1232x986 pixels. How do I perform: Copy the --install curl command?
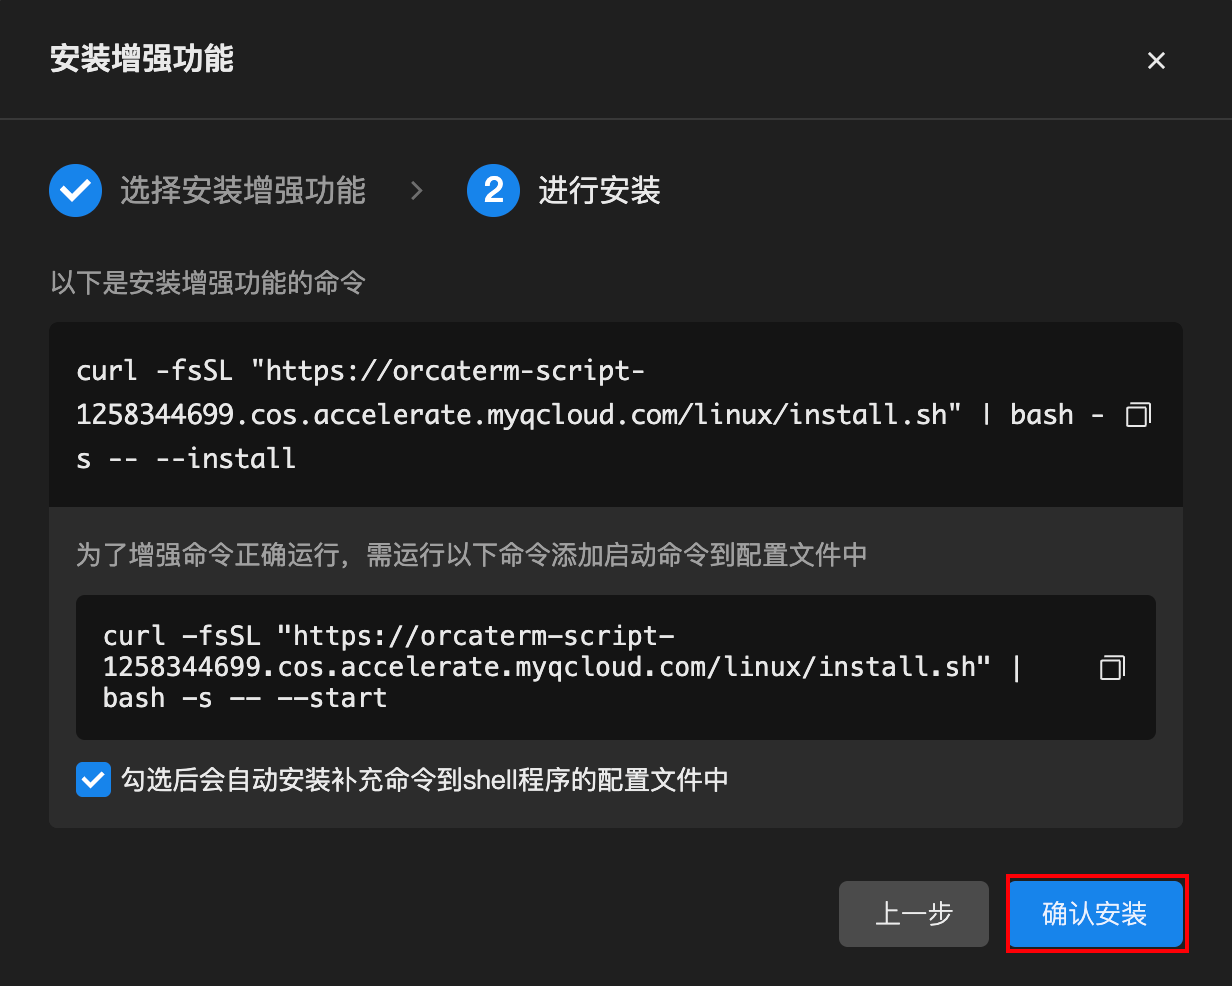[x=1138, y=415]
